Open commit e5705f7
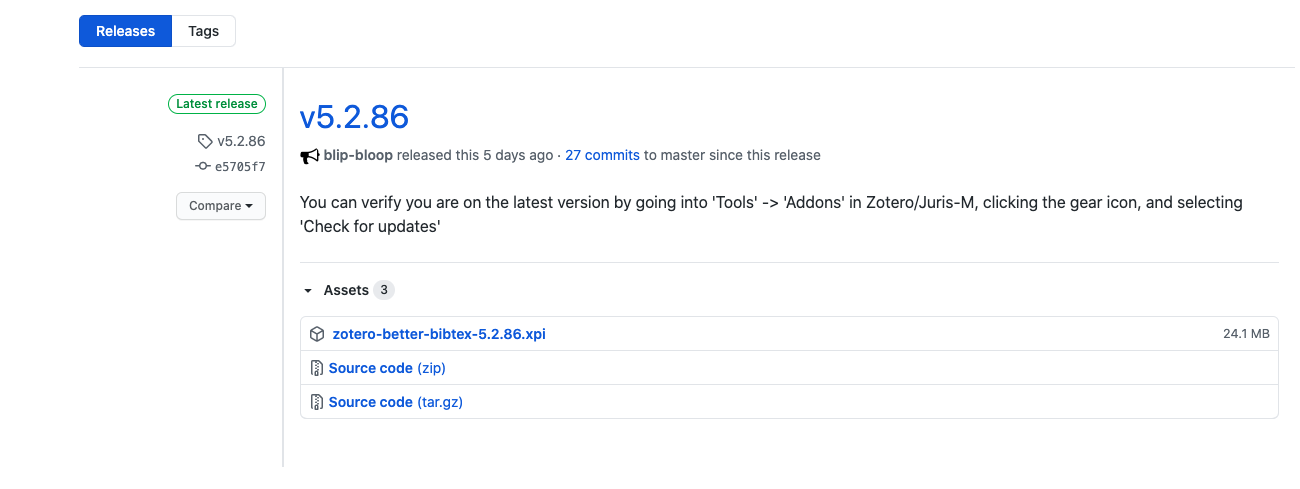Viewport: 1300px width, 489px height. 240,166
